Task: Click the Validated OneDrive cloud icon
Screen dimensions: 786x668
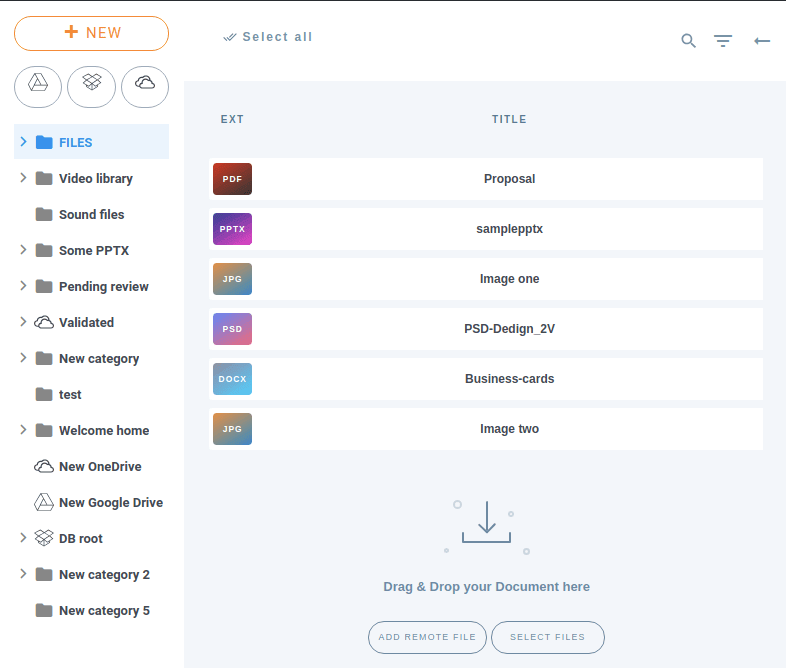Action: (44, 322)
